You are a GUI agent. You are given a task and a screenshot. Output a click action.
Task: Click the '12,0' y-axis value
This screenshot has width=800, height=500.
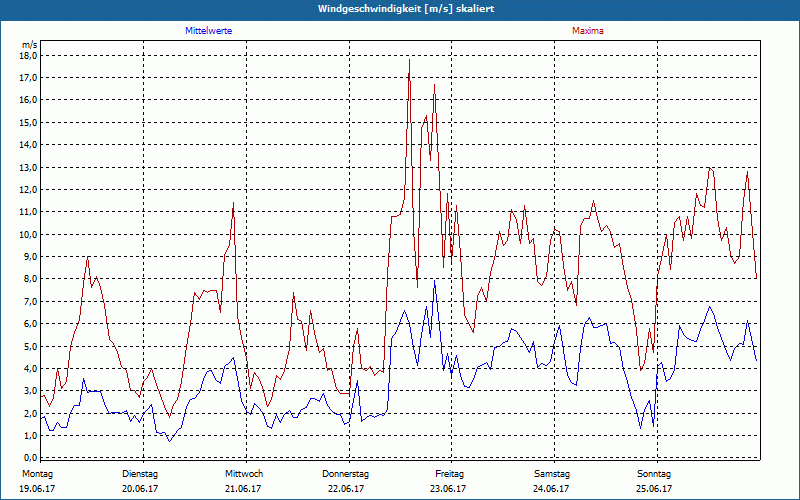click(29, 190)
